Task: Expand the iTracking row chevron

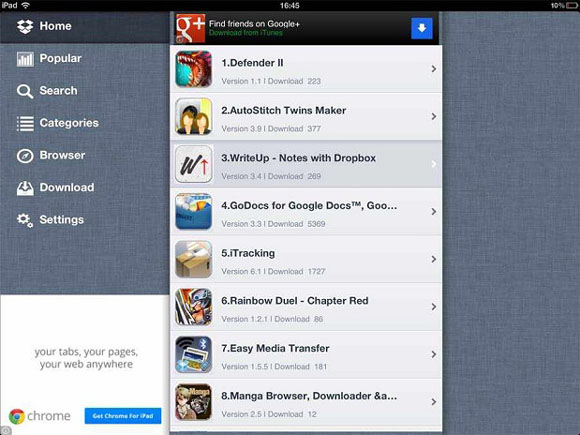Action: click(434, 259)
